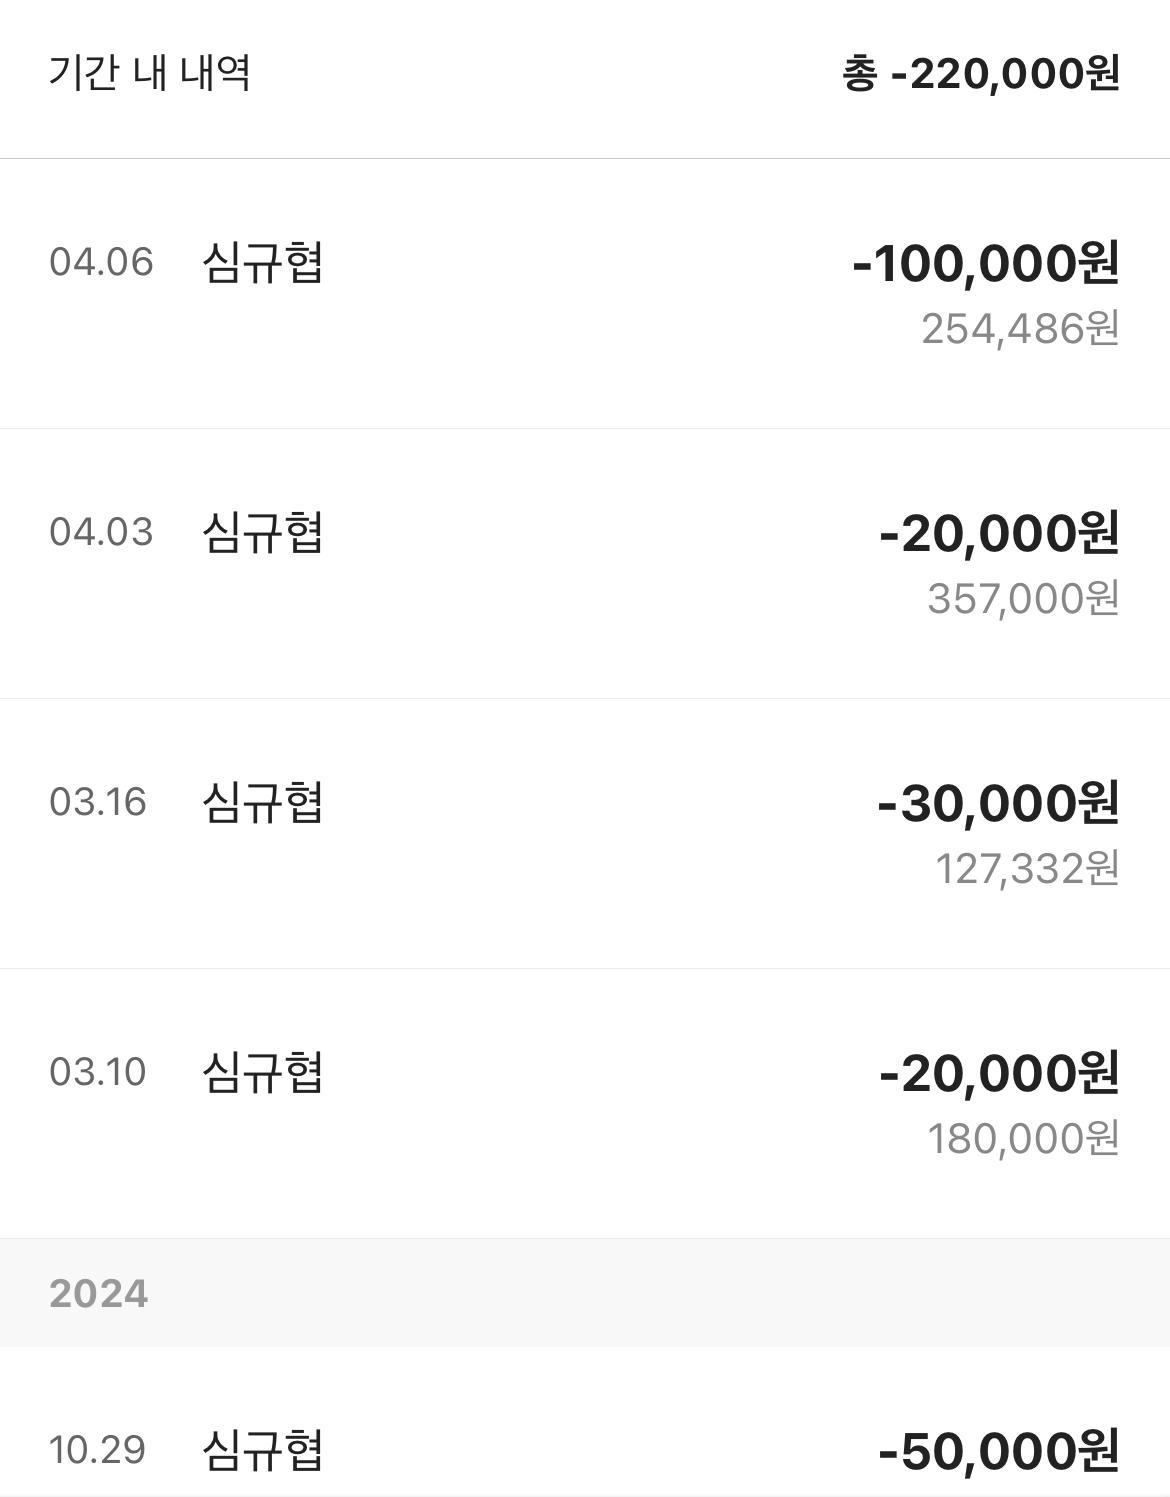Tap the 127,332원 balance figure

pyautogui.click(x=1027, y=869)
